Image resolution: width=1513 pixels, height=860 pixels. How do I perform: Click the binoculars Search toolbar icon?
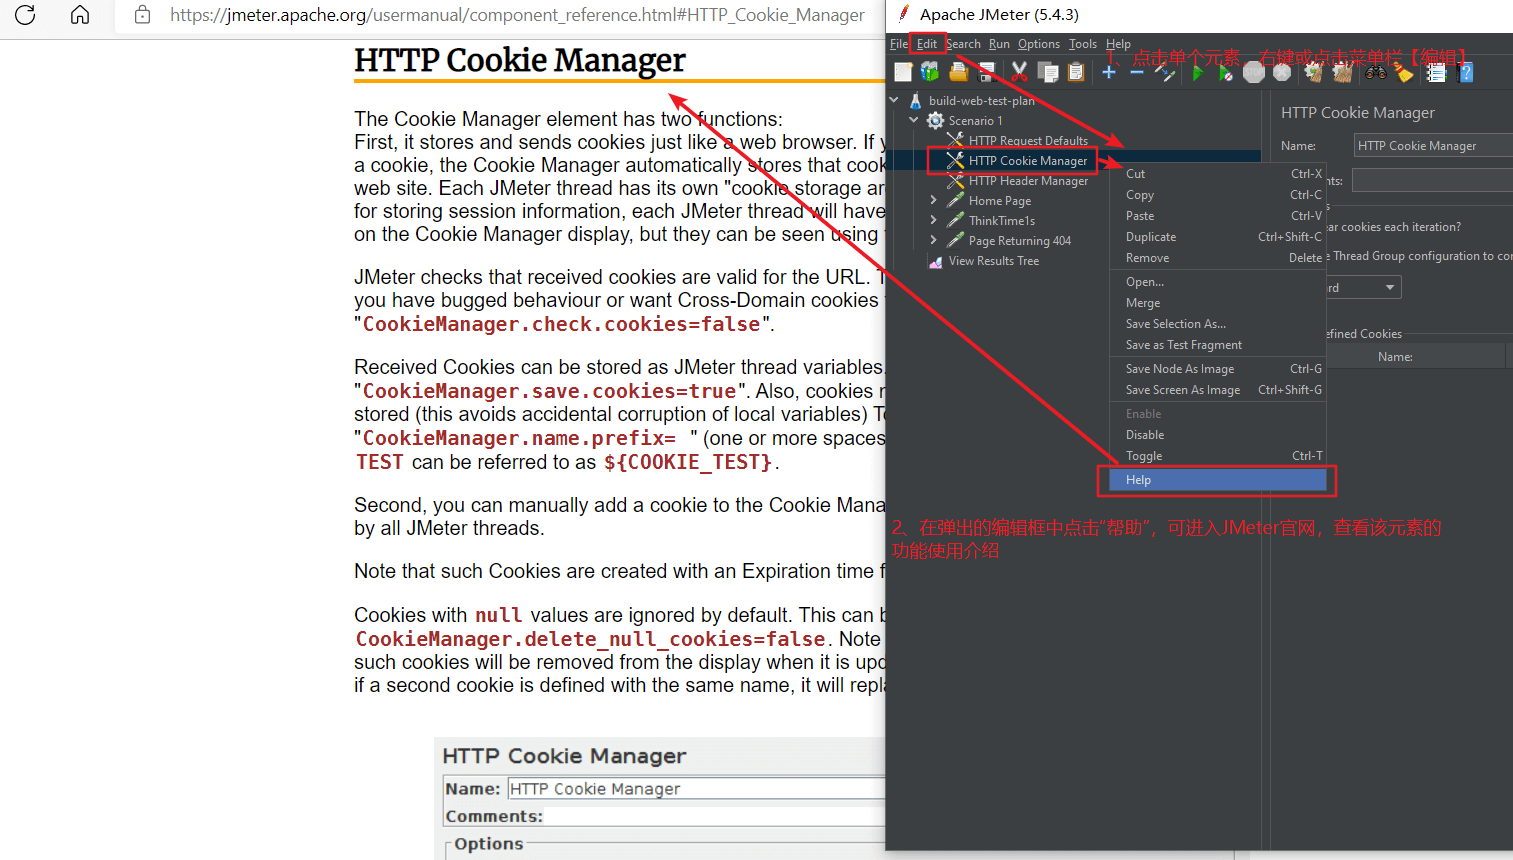(1376, 72)
